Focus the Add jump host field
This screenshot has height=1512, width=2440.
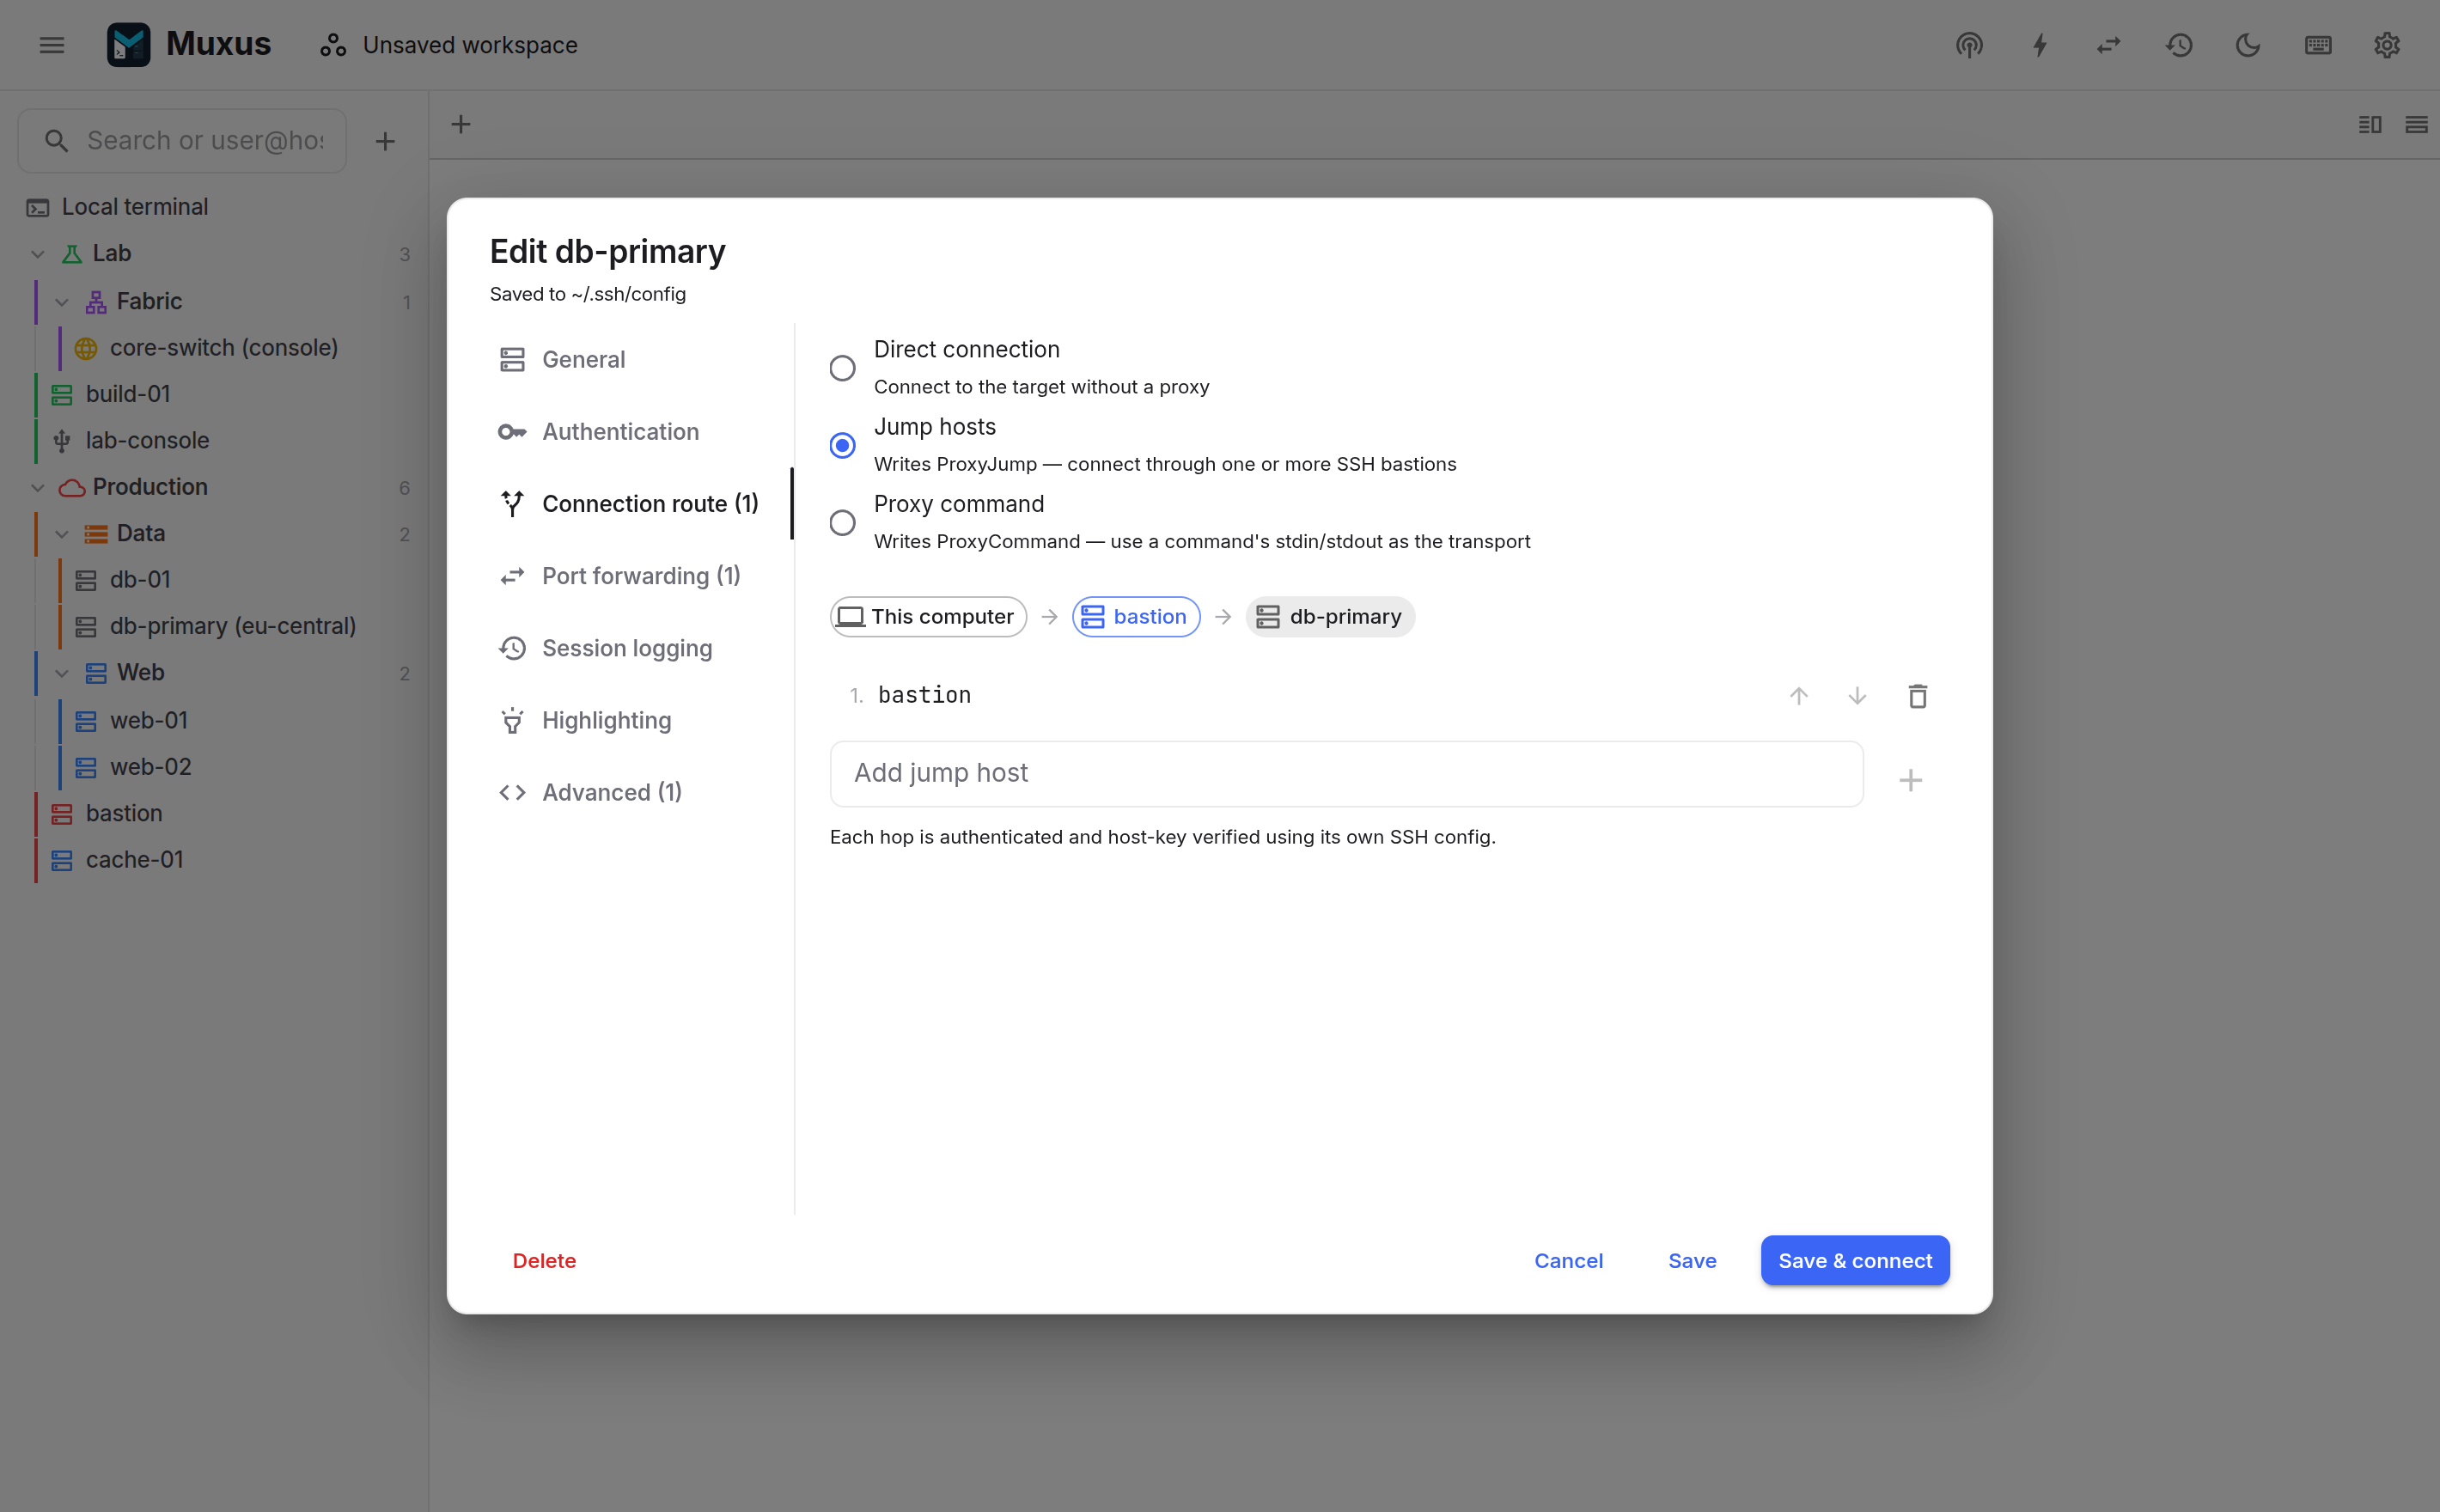[x=1346, y=773]
